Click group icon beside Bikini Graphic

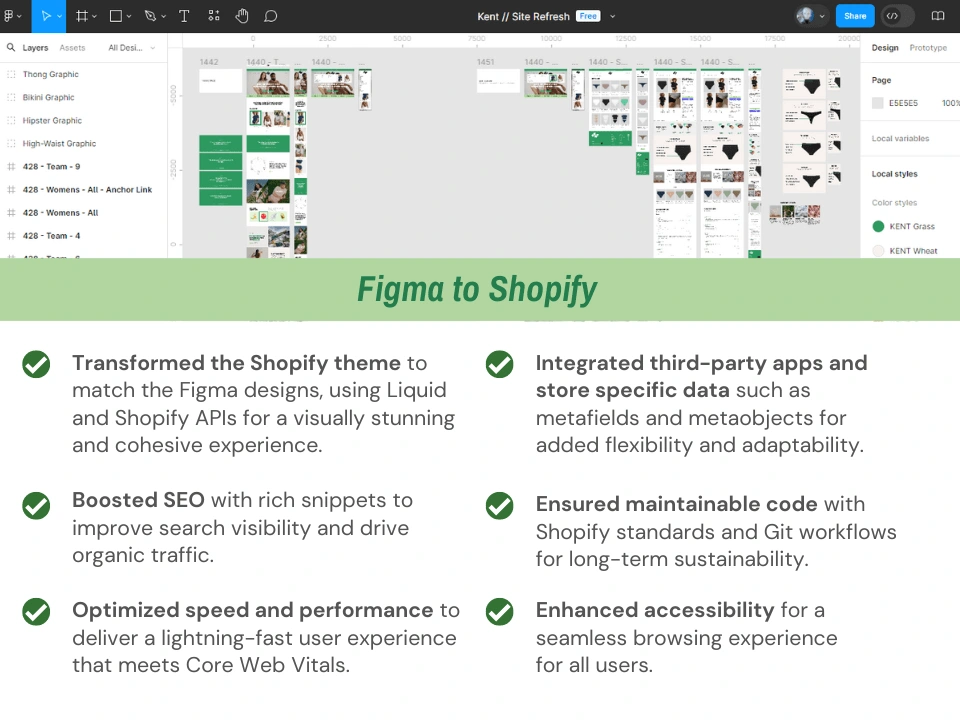[11, 97]
